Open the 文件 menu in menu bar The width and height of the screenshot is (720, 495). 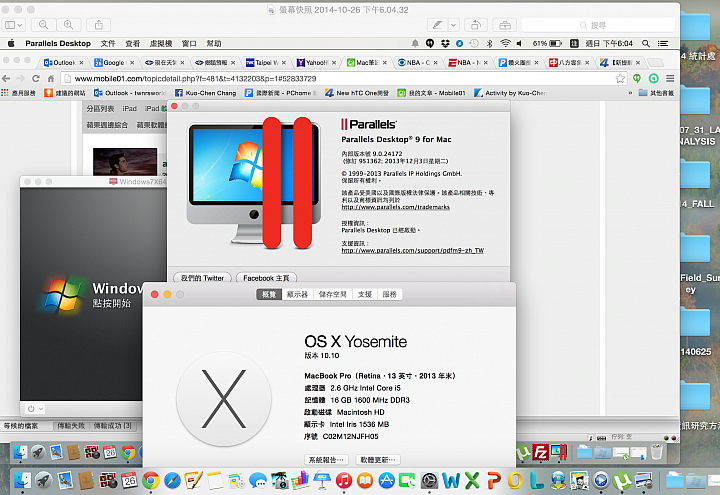click(x=108, y=43)
